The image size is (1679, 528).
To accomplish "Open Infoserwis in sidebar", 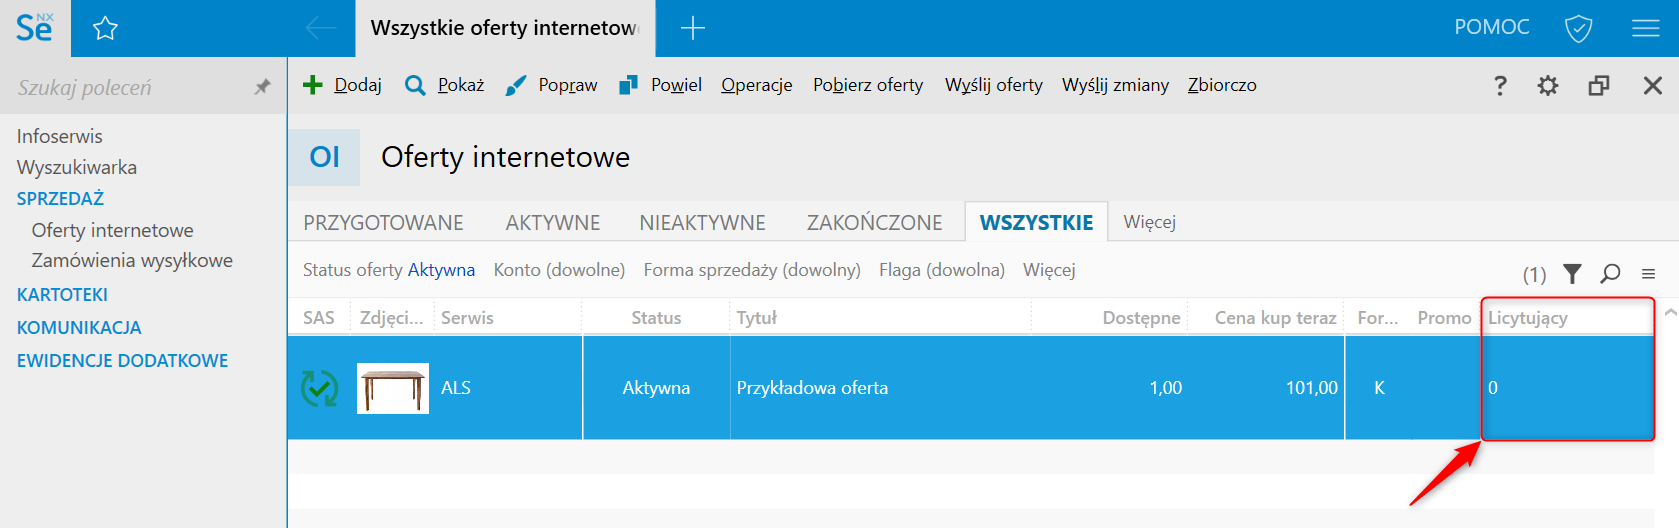I will point(60,136).
